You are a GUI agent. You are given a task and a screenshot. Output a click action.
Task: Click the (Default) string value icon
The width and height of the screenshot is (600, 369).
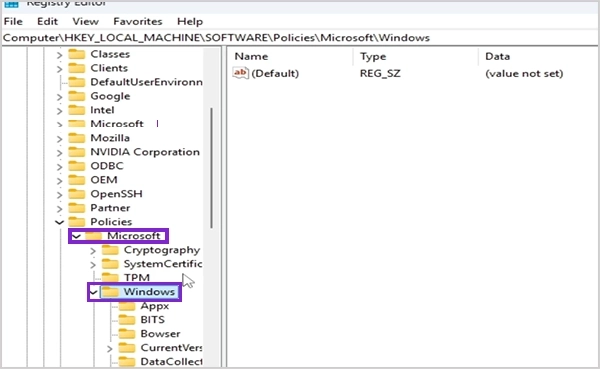(241, 73)
